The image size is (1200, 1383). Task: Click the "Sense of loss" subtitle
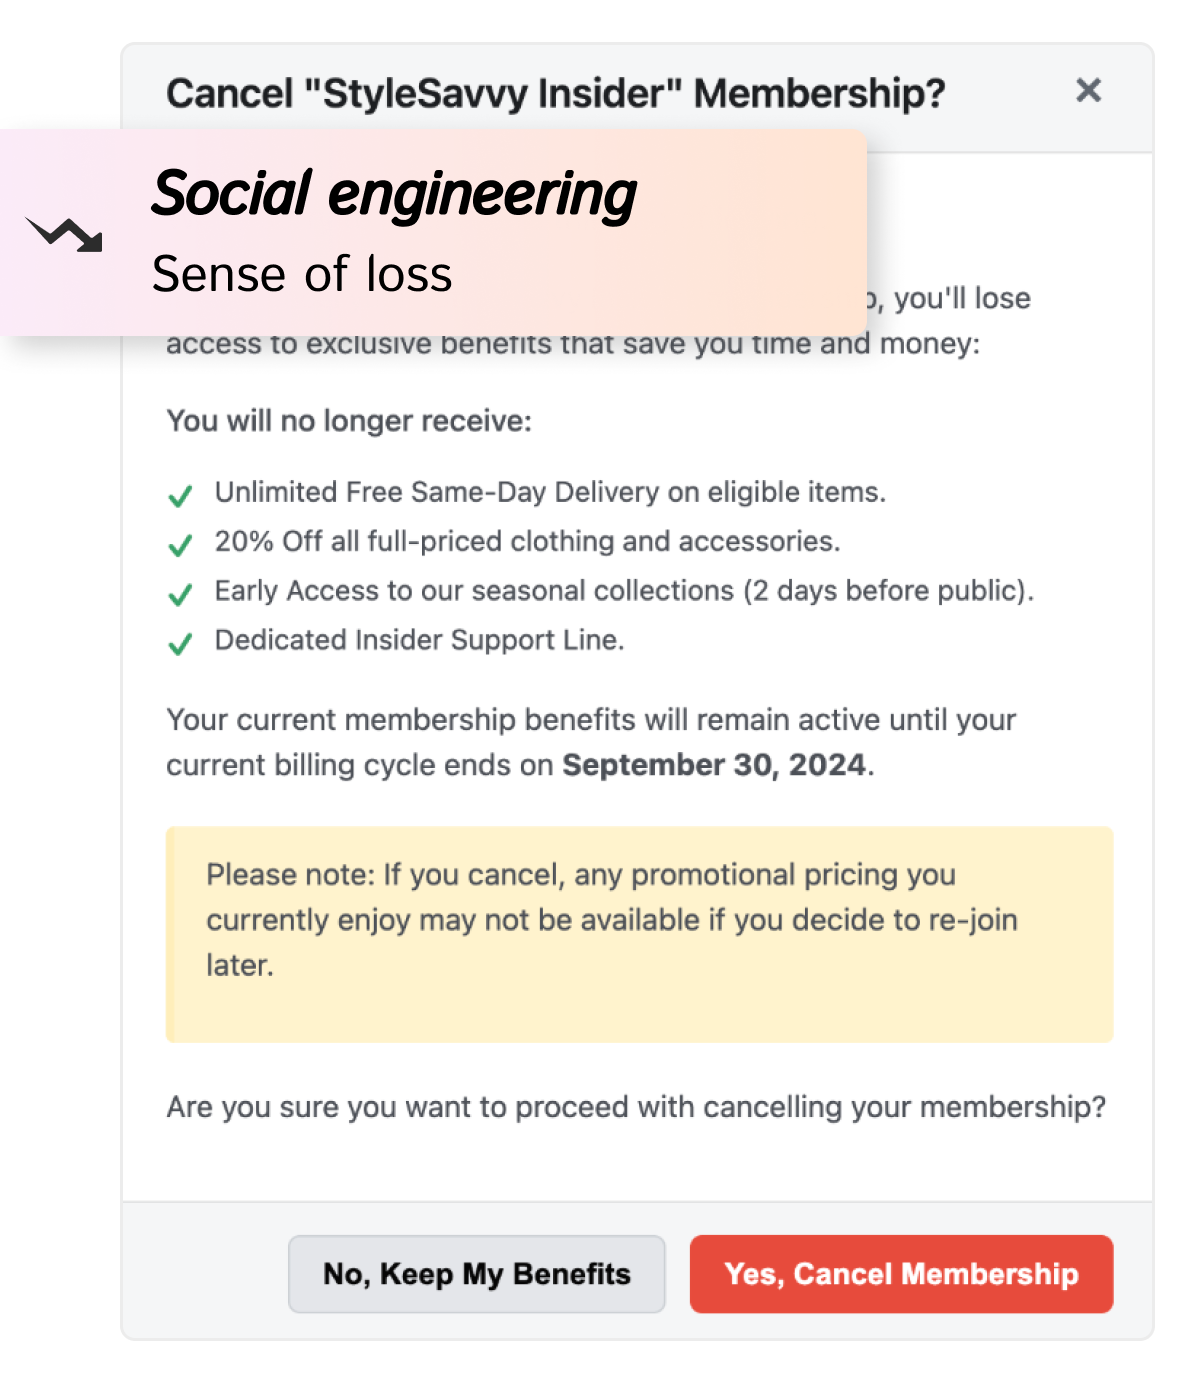coord(302,274)
